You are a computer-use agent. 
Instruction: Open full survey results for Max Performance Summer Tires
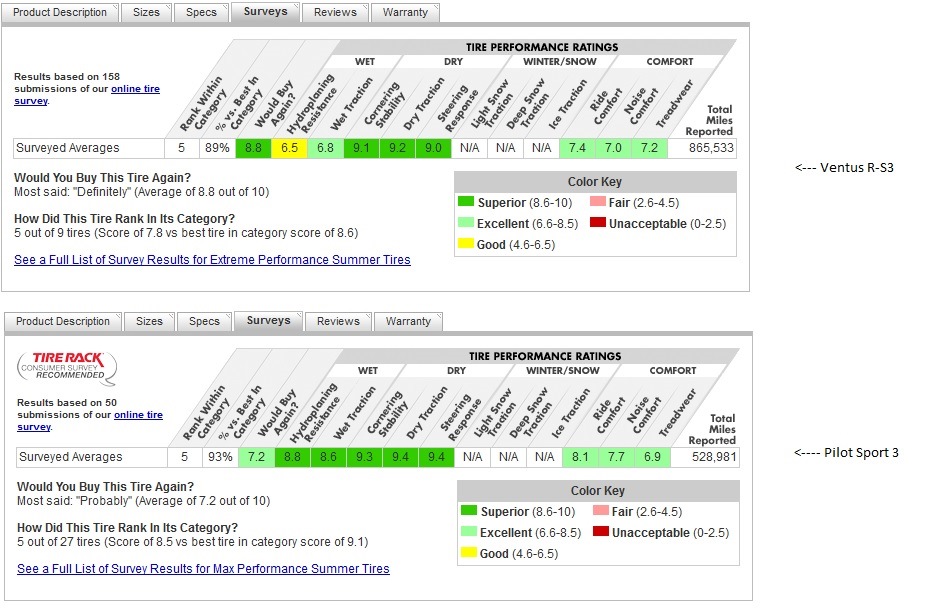(x=203, y=568)
